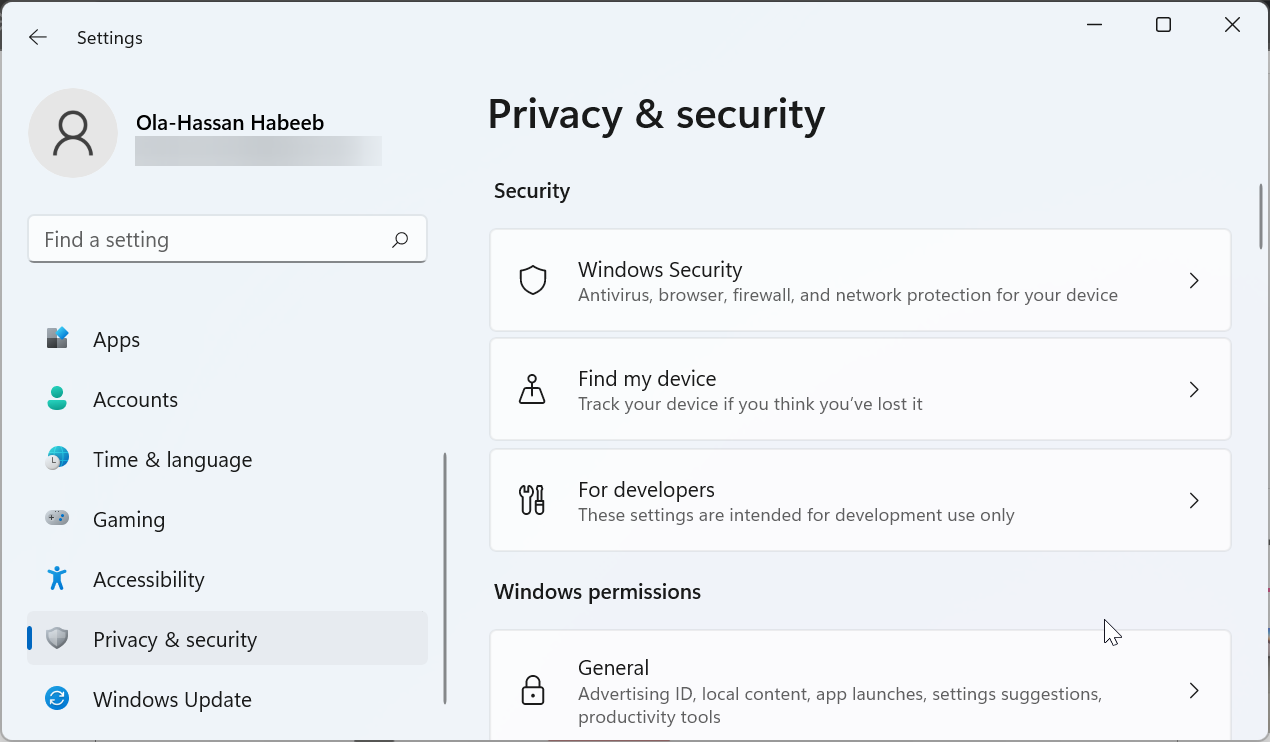This screenshot has width=1270, height=742.
Task: Open Find my device settings
Action: click(x=860, y=389)
